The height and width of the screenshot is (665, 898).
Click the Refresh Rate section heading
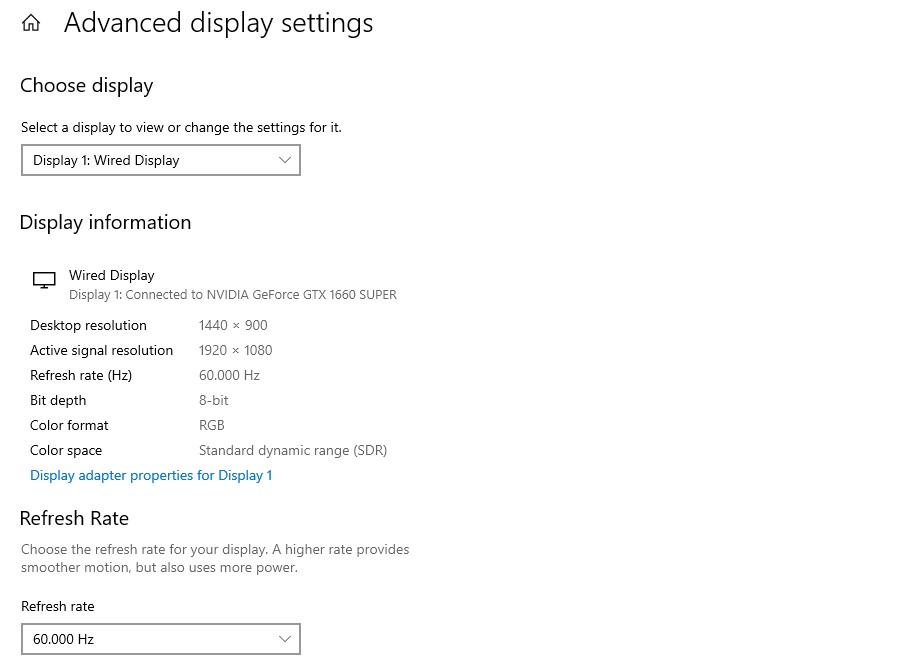pyautogui.click(x=74, y=519)
